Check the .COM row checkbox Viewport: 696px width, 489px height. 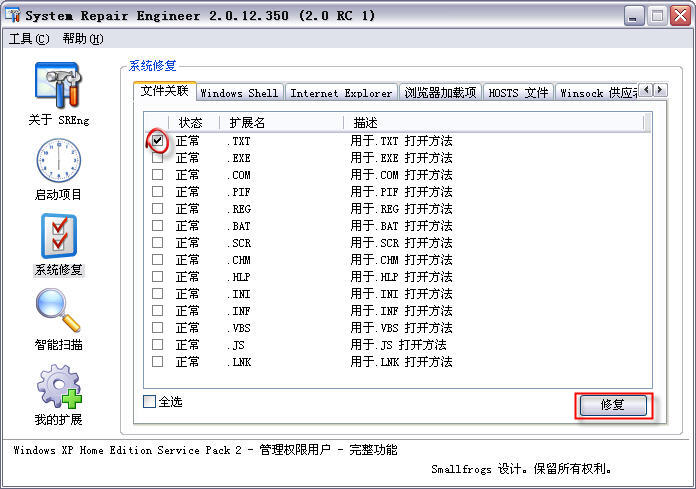[x=157, y=174]
